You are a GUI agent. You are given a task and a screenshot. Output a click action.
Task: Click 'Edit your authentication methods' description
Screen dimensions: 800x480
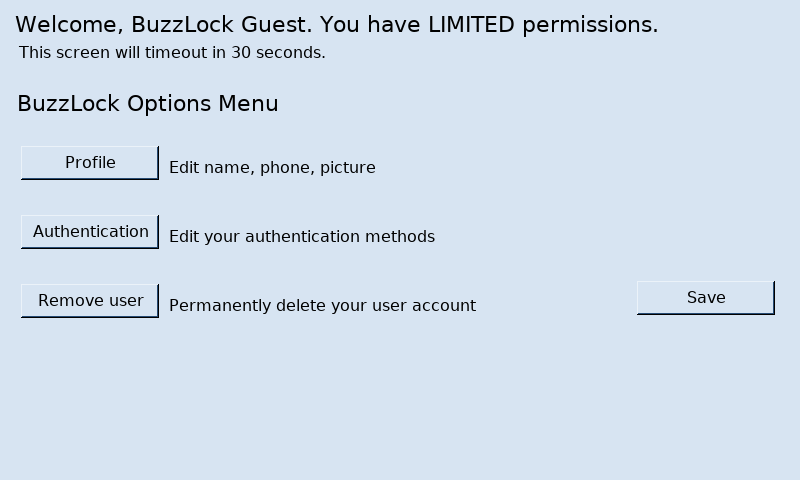302,237
